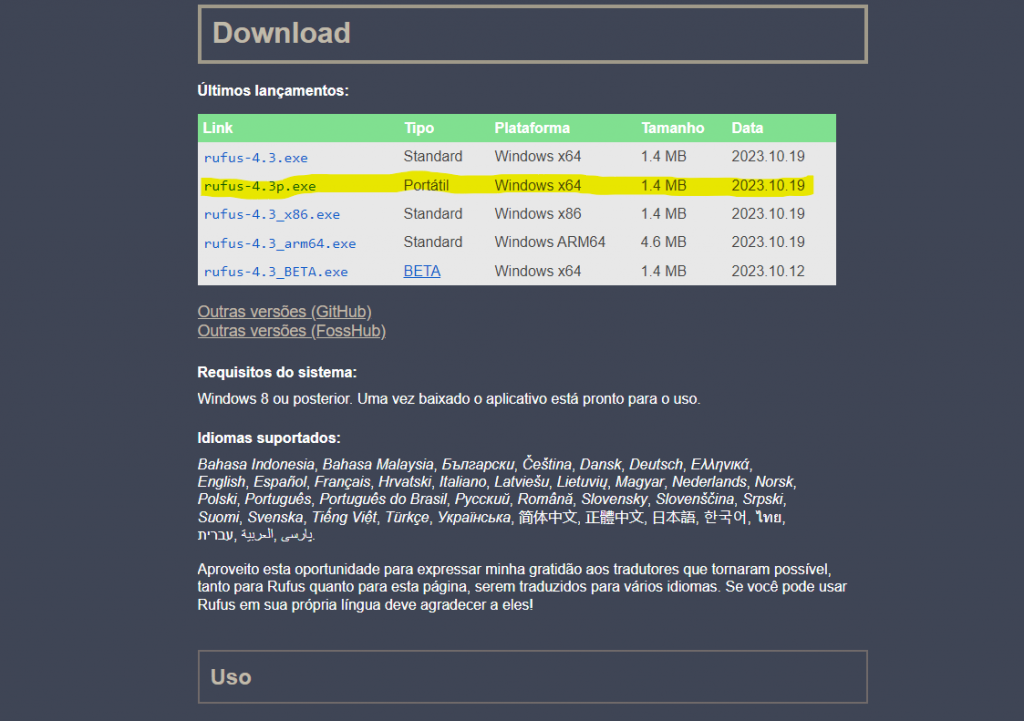The image size is (1024, 721).
Task: Click the Windows 8 ou posterior text
Action: (x=274, y=399)
